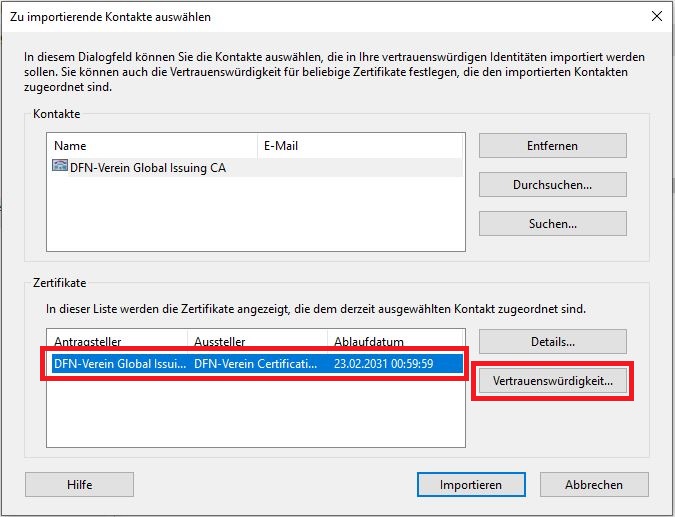Select the DFN-Verein Global Issui... Antragsteller cell
Image resolution: width=675 pixels, height=517 pixels.
118,364
